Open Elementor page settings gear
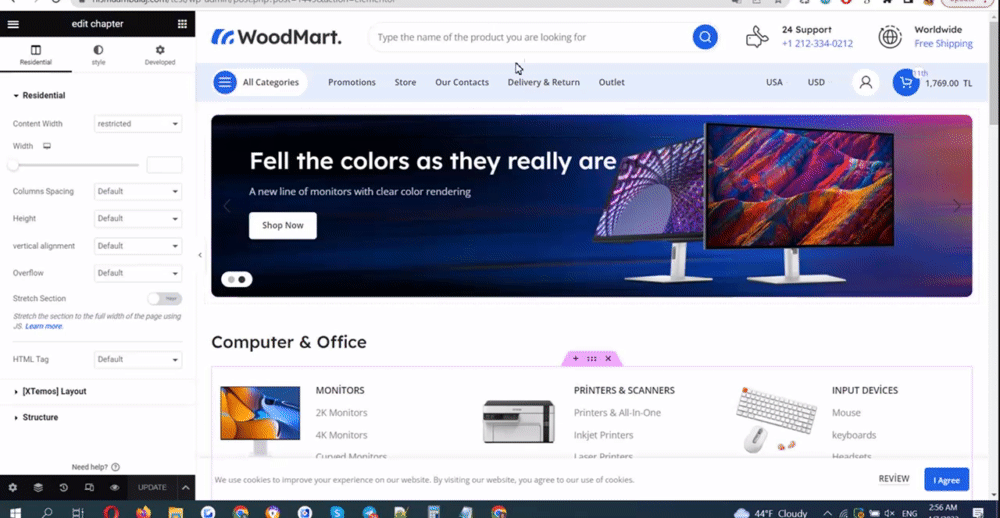Screen dimensions: 1000x518 point(13,487)
